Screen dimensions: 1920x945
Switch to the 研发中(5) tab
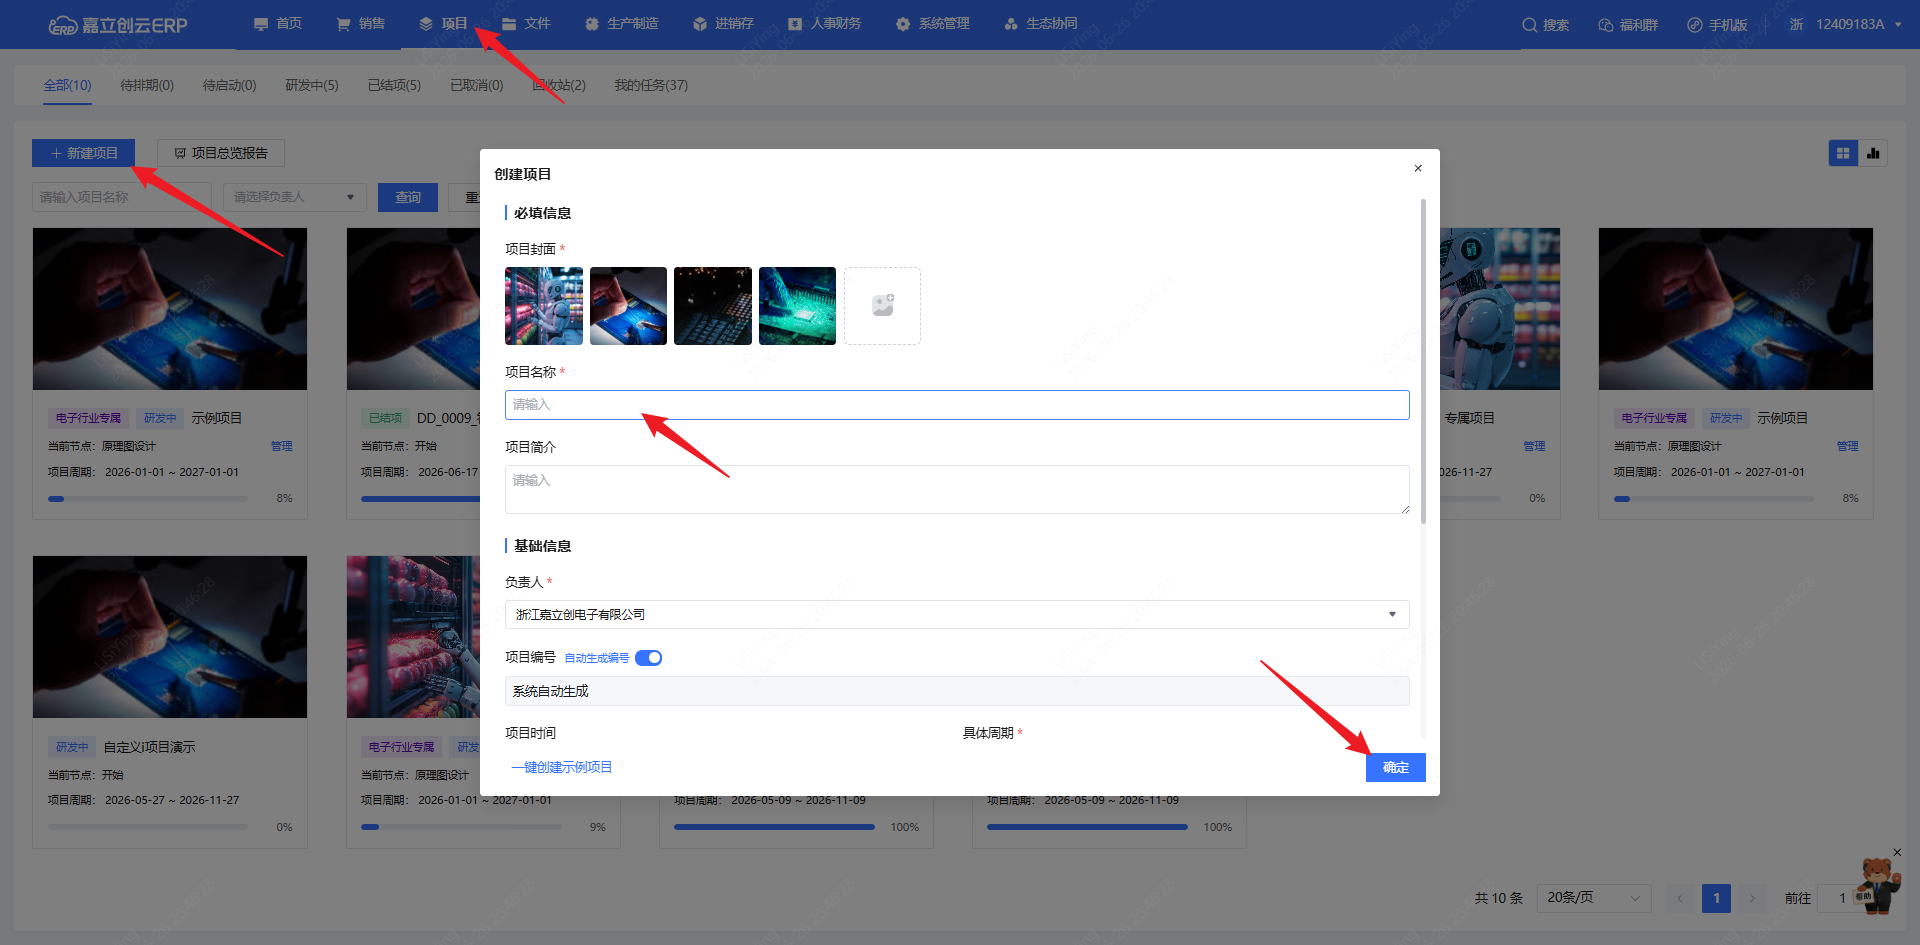[x=312, y=85]
